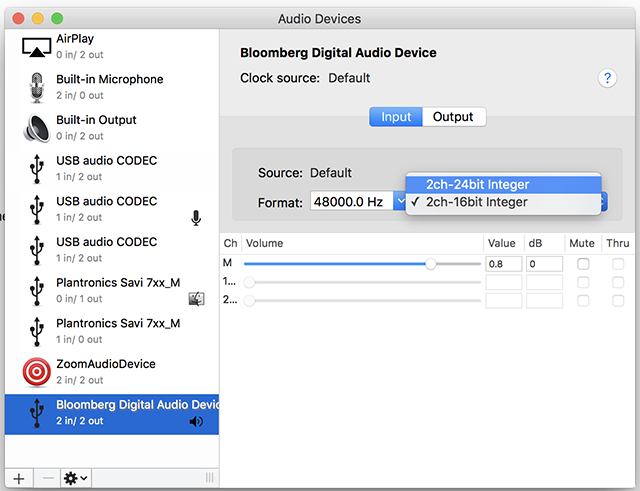Click the sidebar resize grip handle
This screenshot has width=640, height=491.
[209, 478]
